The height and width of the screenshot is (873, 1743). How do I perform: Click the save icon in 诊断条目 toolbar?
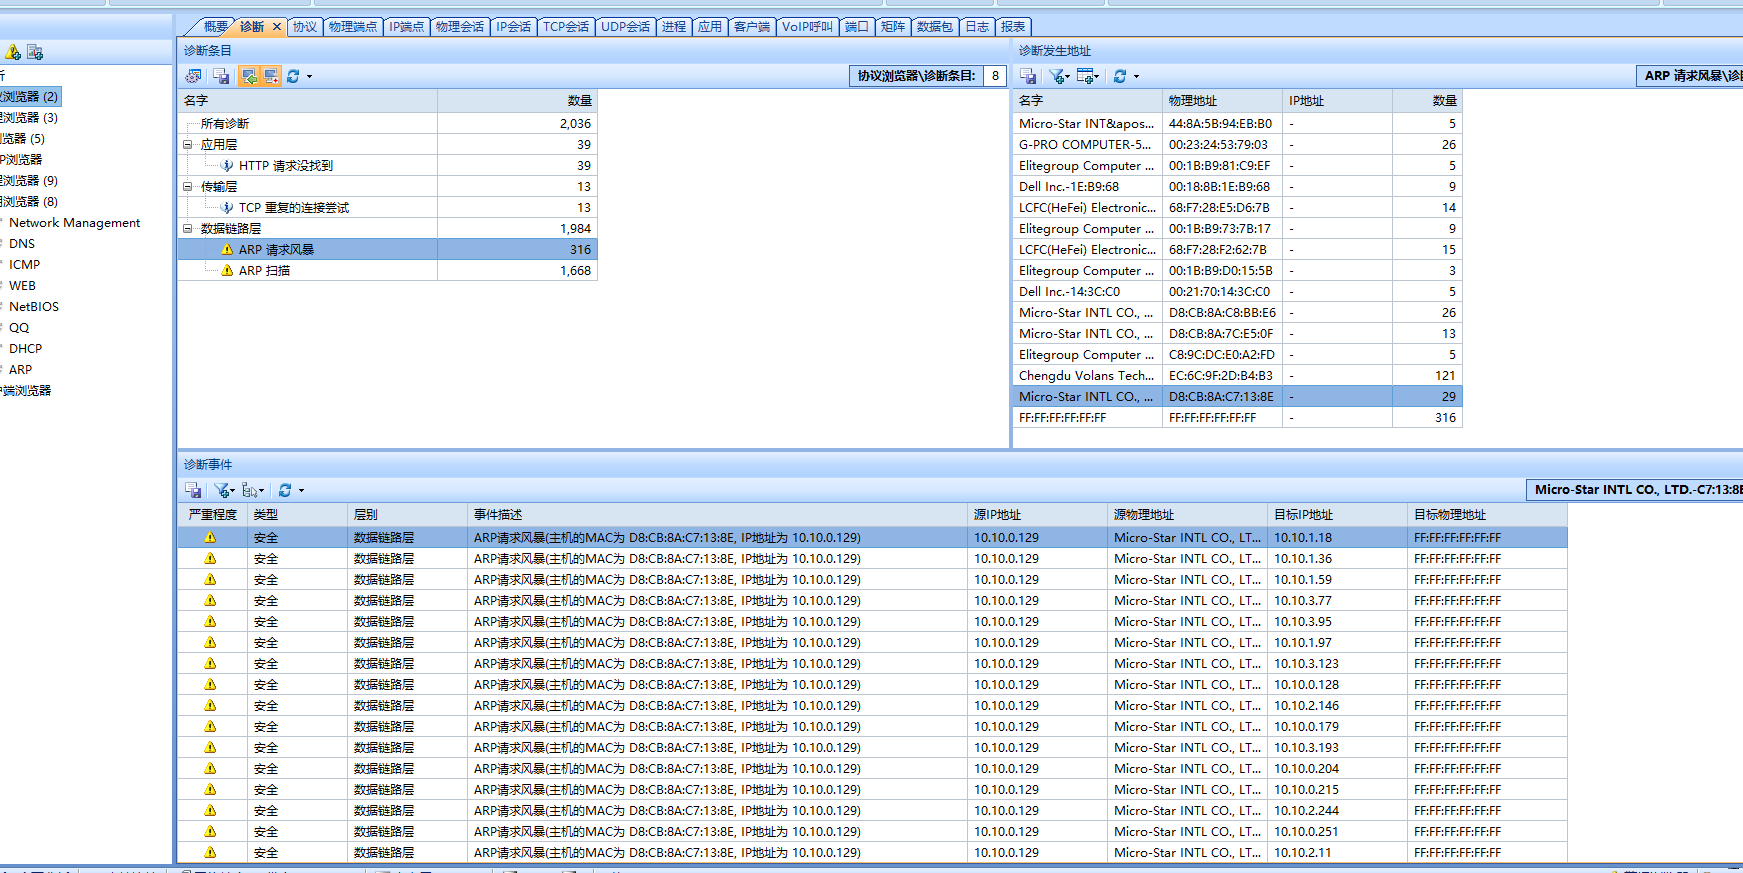pyautogui.click(x=221, y=76)
